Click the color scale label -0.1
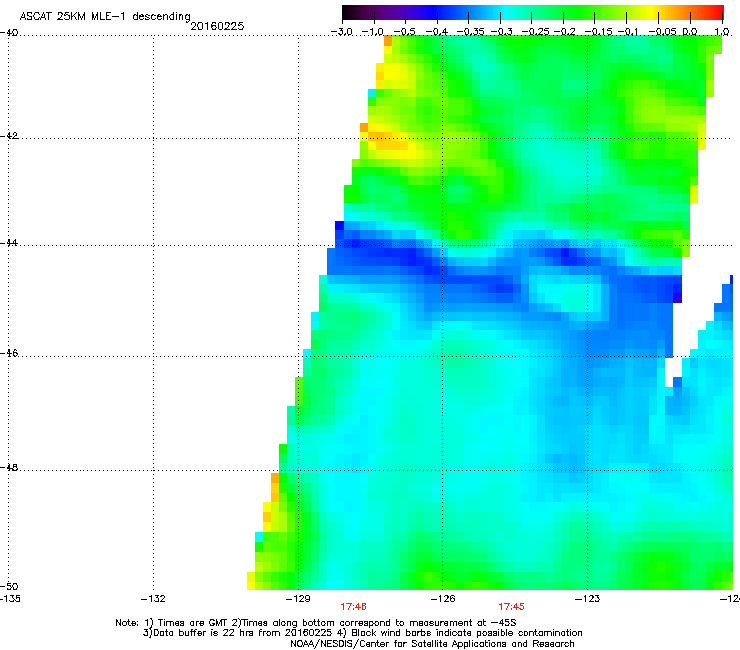The height and width of the screenshot is (650, 740). coord(628,32)
